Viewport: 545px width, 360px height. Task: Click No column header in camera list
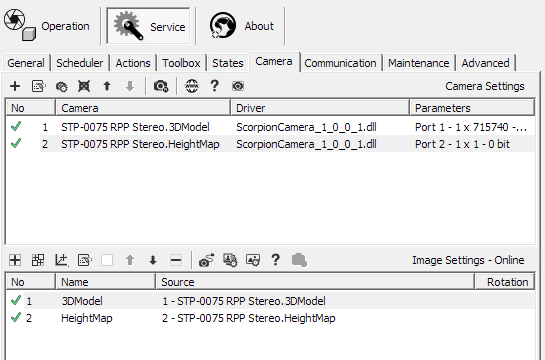(30, 108)
